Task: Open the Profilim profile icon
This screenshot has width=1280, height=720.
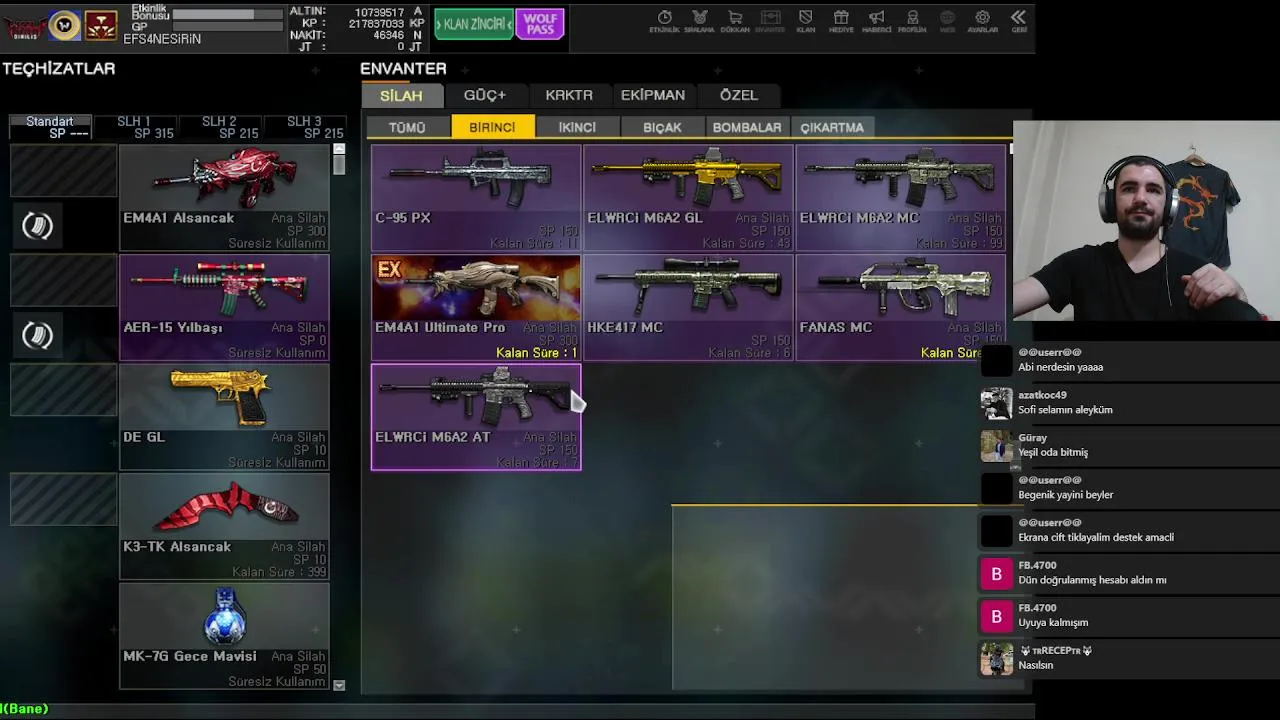Action: pyautogui.click(x=912, y=20)
